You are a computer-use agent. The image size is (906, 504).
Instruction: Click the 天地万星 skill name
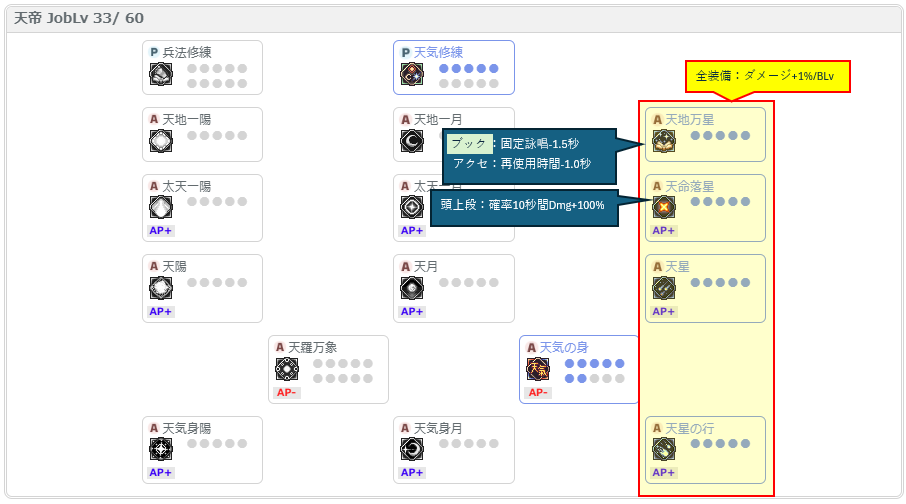tap(689, 120)
